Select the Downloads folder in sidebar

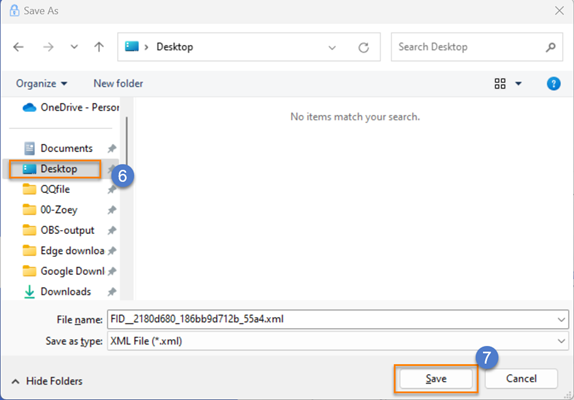(65, 292)
